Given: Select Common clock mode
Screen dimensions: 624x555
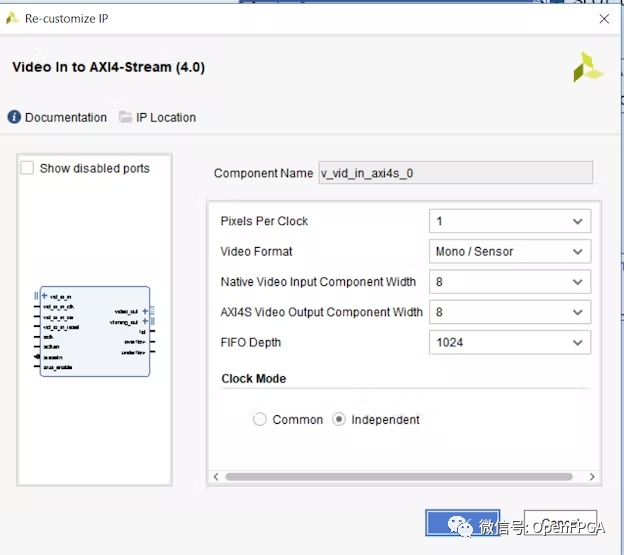Looking at the screenshot, I should tap(261, 420).
